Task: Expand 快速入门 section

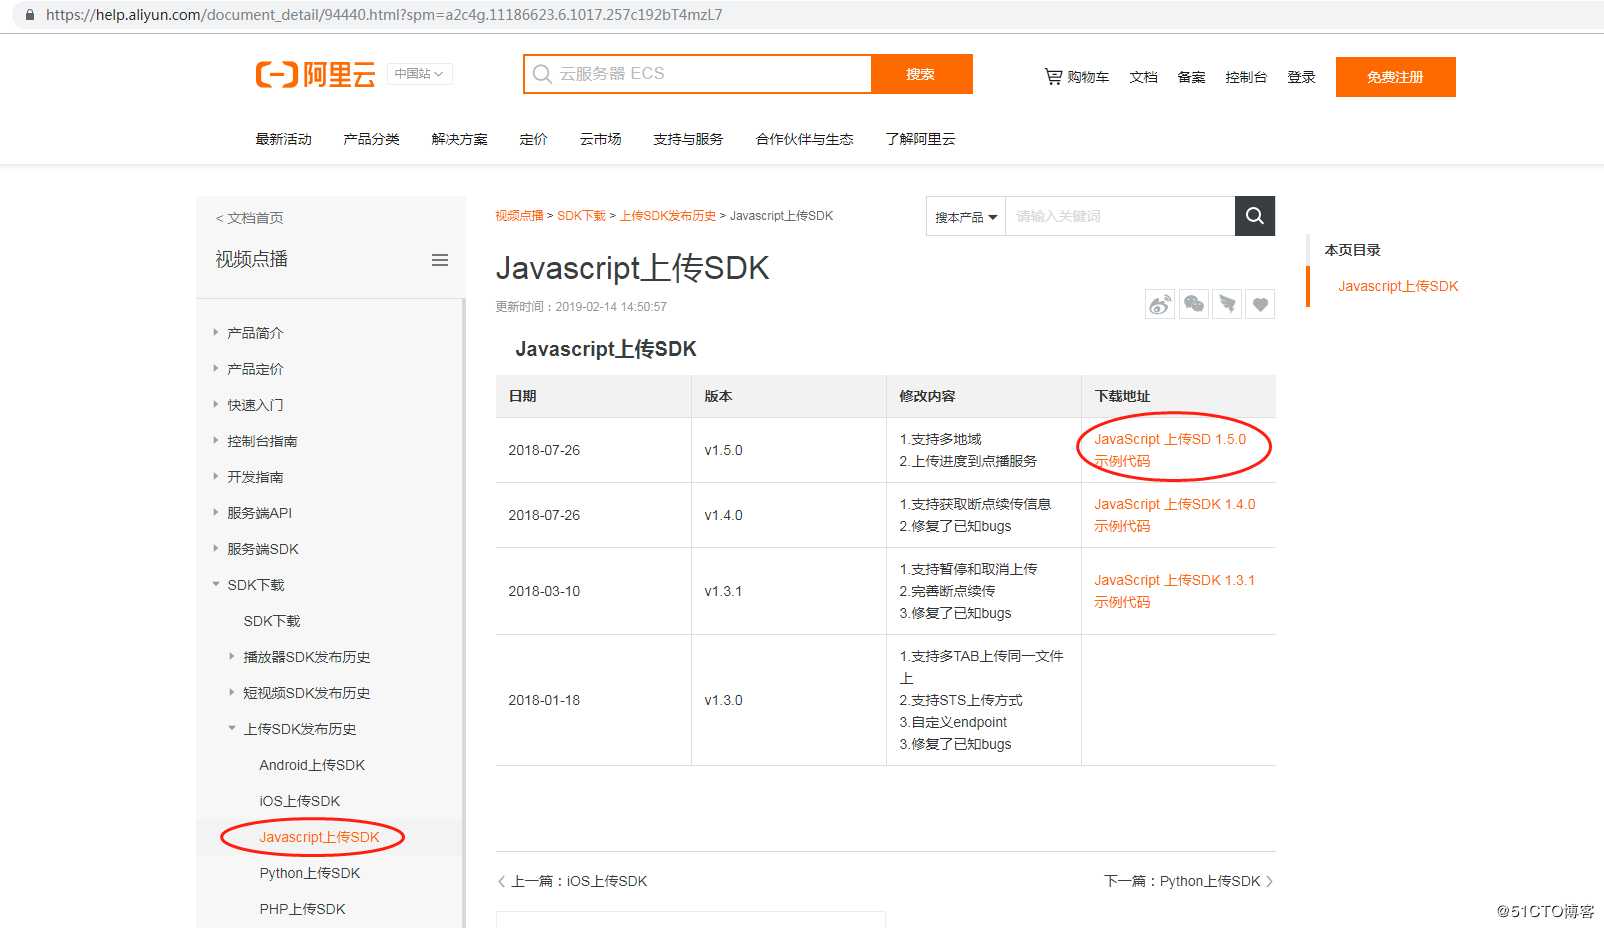Action: (215, 404)
